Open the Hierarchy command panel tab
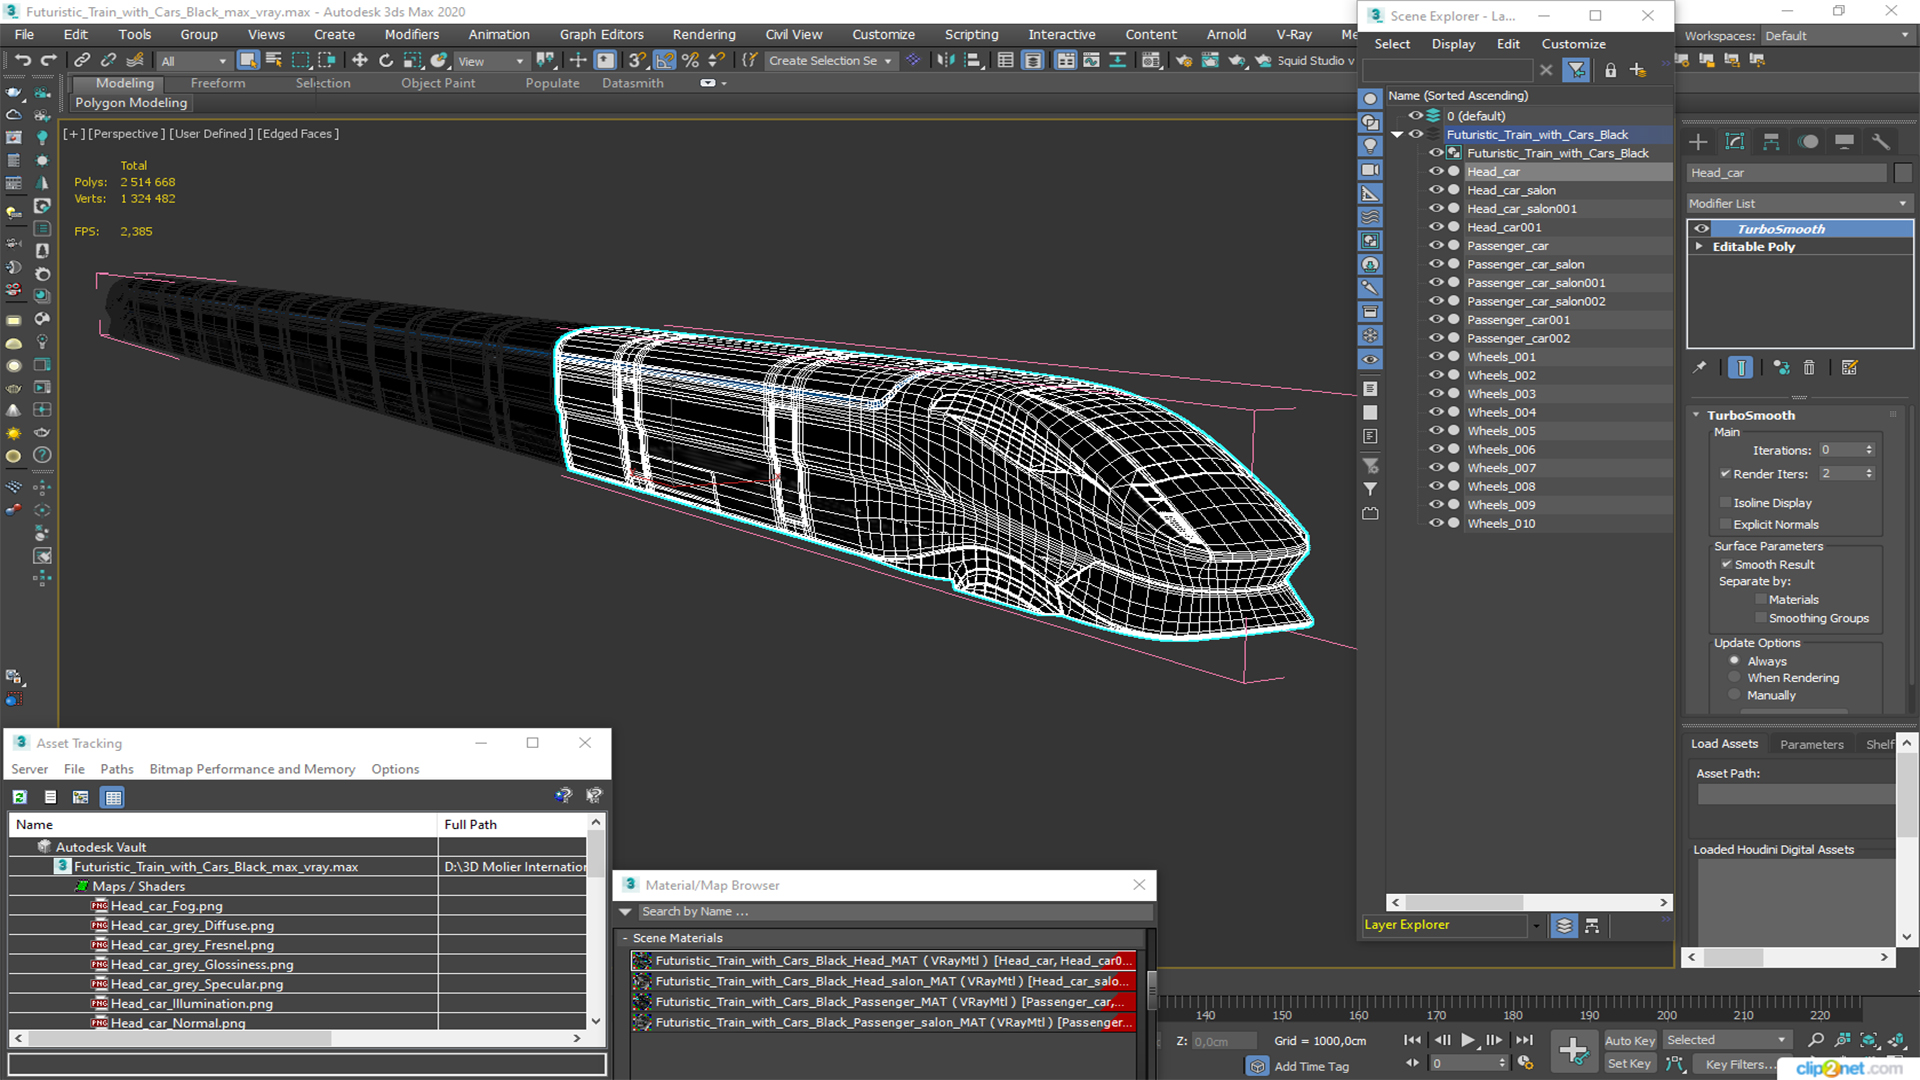Viewport: 1920px width, 1080px height. click(x=1771, y=142)
